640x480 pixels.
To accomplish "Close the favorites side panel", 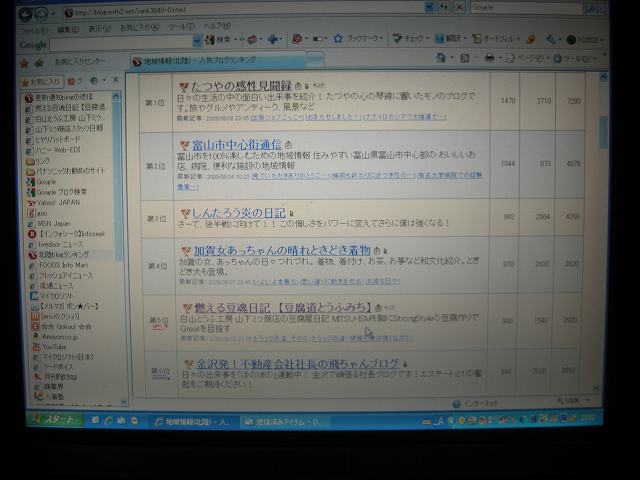I will (115, 80).
